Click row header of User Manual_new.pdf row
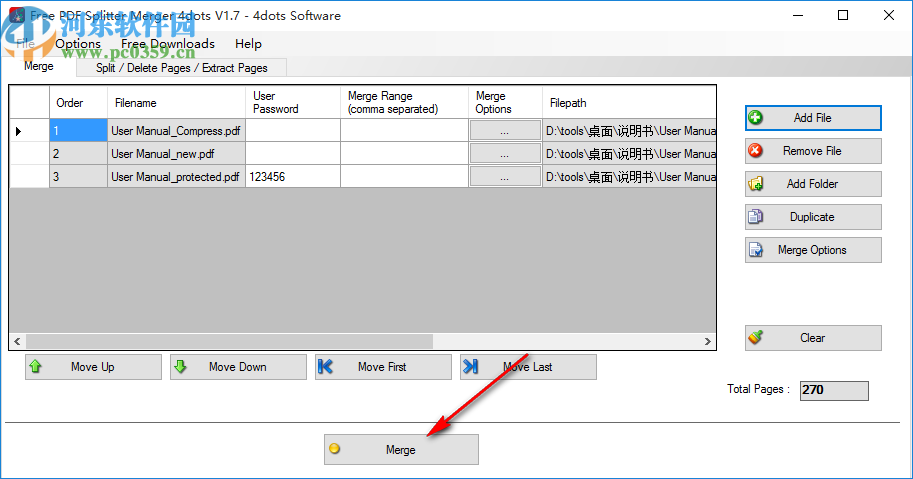Screen dimensions: 913x479 pyautogui.click(x=30, y=154)
